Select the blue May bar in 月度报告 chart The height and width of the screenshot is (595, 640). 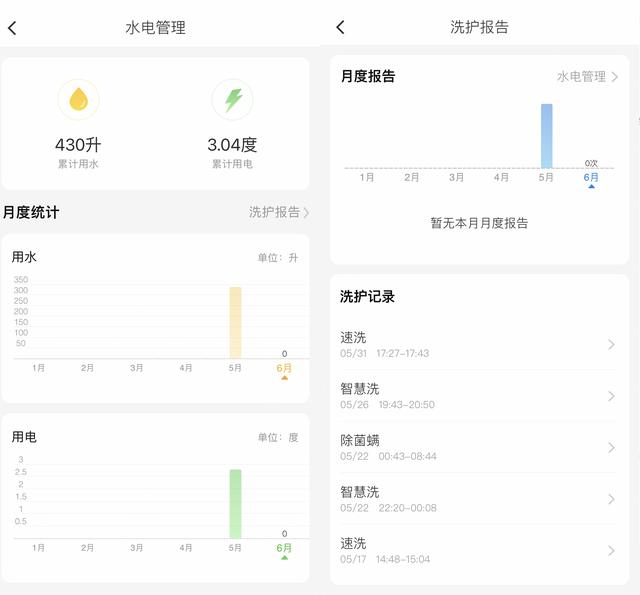click(x=547, y=136)
